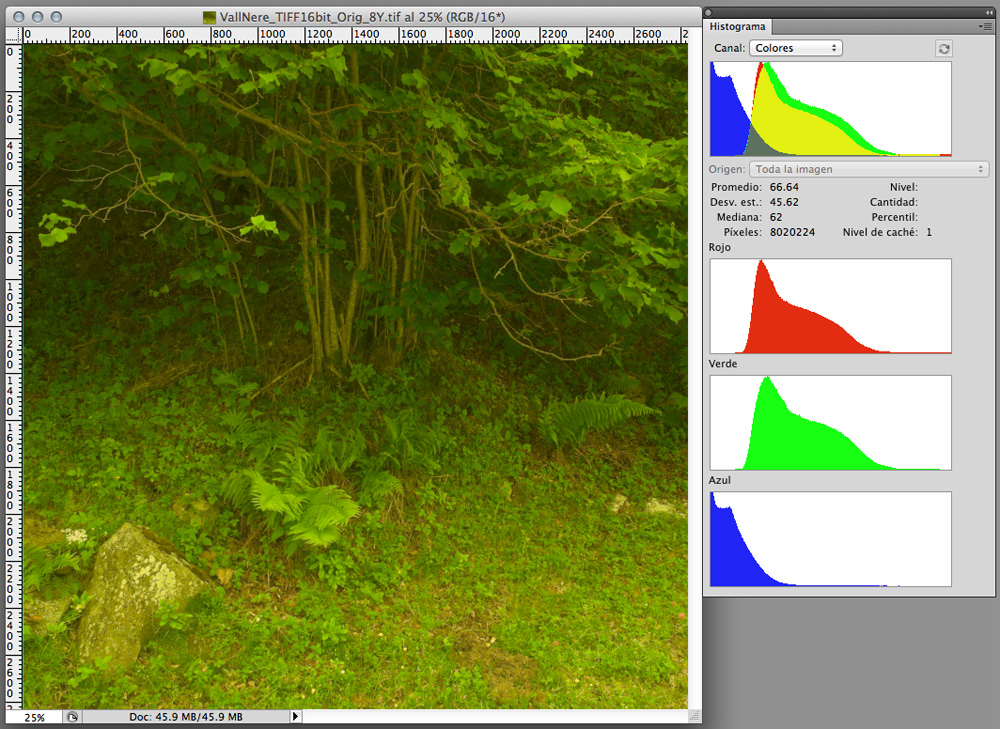Image resolution: width=1000 pixels, height=729 pixels.
Task: Click the zoom percentage field showing 25%
Action: (35, 717)
